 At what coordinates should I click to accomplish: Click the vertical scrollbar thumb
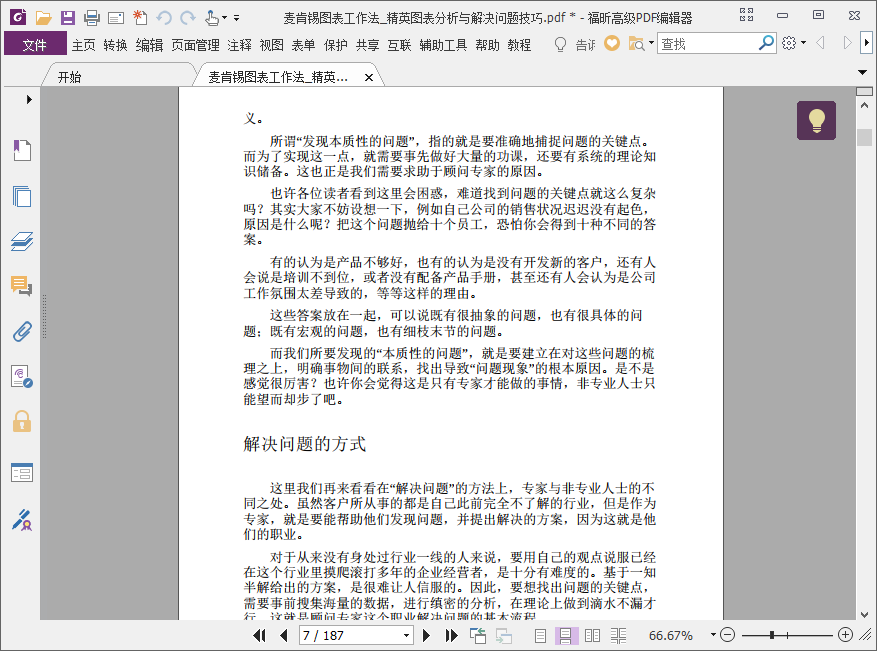(864, 137)
